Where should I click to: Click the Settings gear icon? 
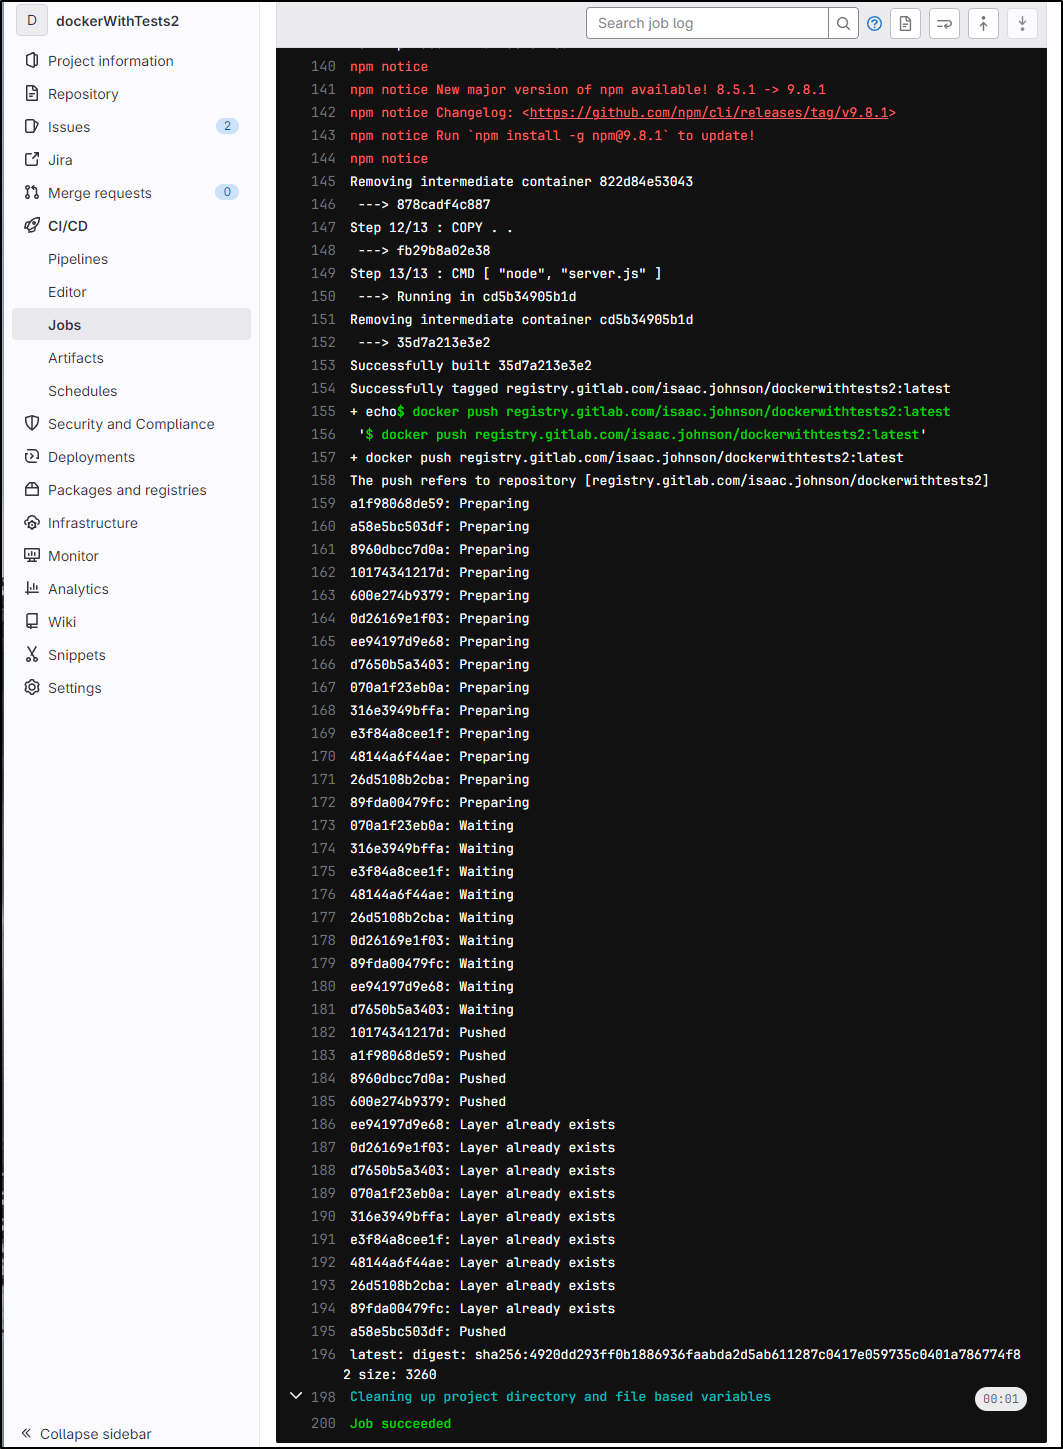click(32, 688)
